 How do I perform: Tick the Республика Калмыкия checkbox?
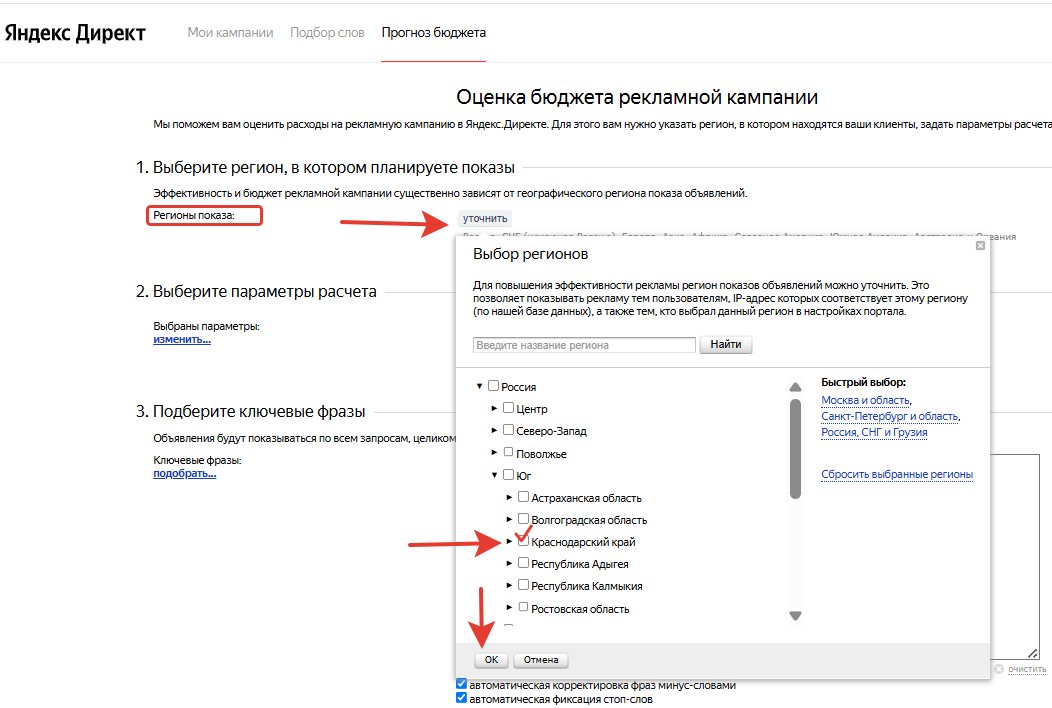[x=523, y=585]
